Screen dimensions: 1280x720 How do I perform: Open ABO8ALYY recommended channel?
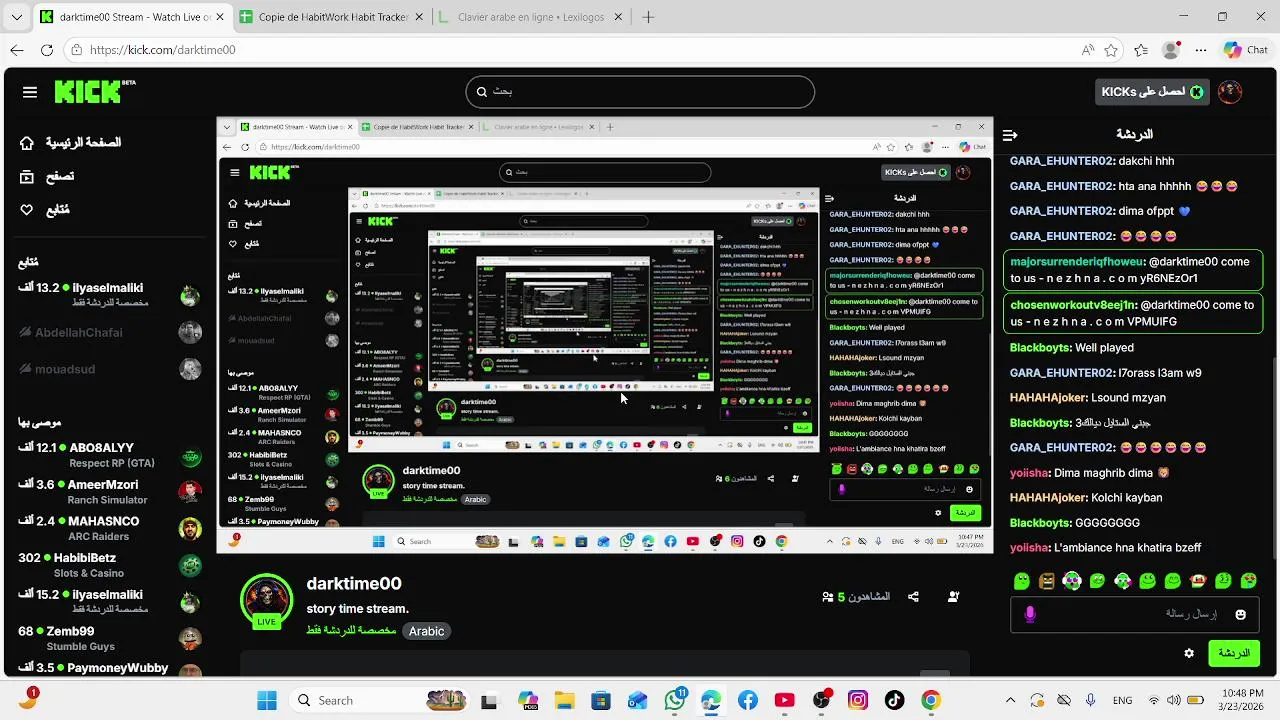point(108,454)
